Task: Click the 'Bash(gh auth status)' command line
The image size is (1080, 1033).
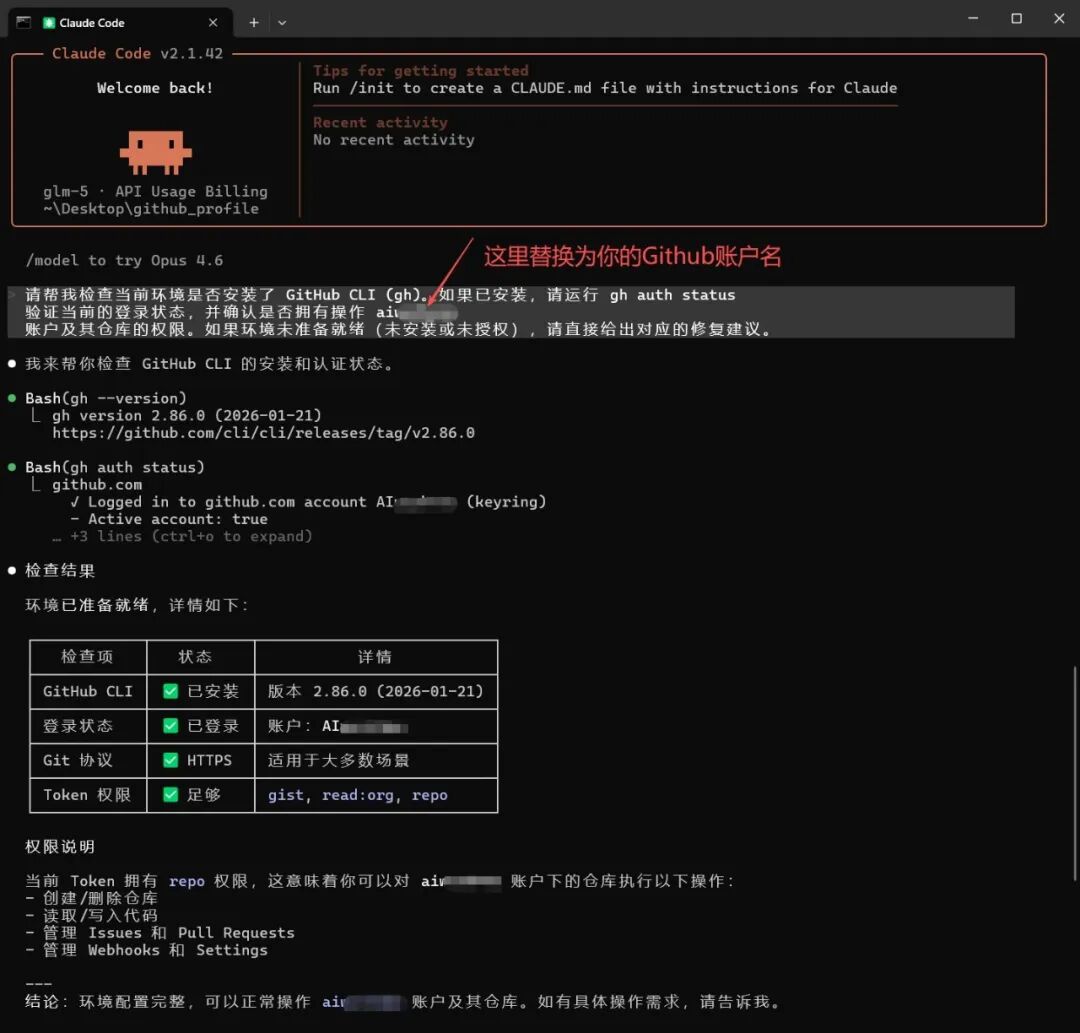Action: pyautogui.click(x=114, y=467)
